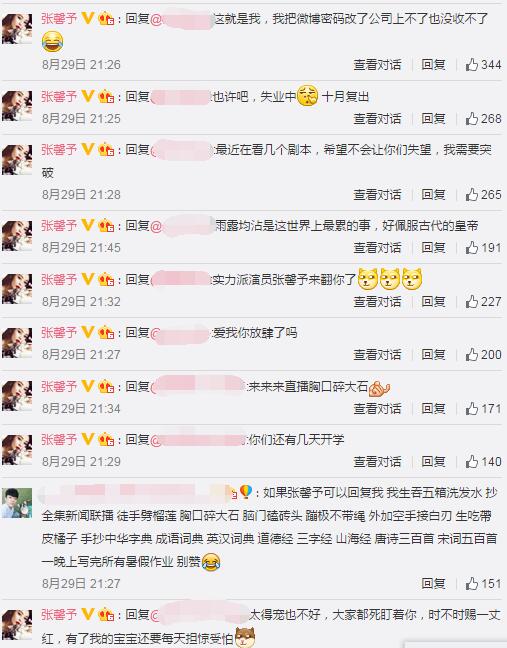This screenshot has height=648, width=507.
Task: Click 回复 on the 21:28 comment
Action: point(433,194)
